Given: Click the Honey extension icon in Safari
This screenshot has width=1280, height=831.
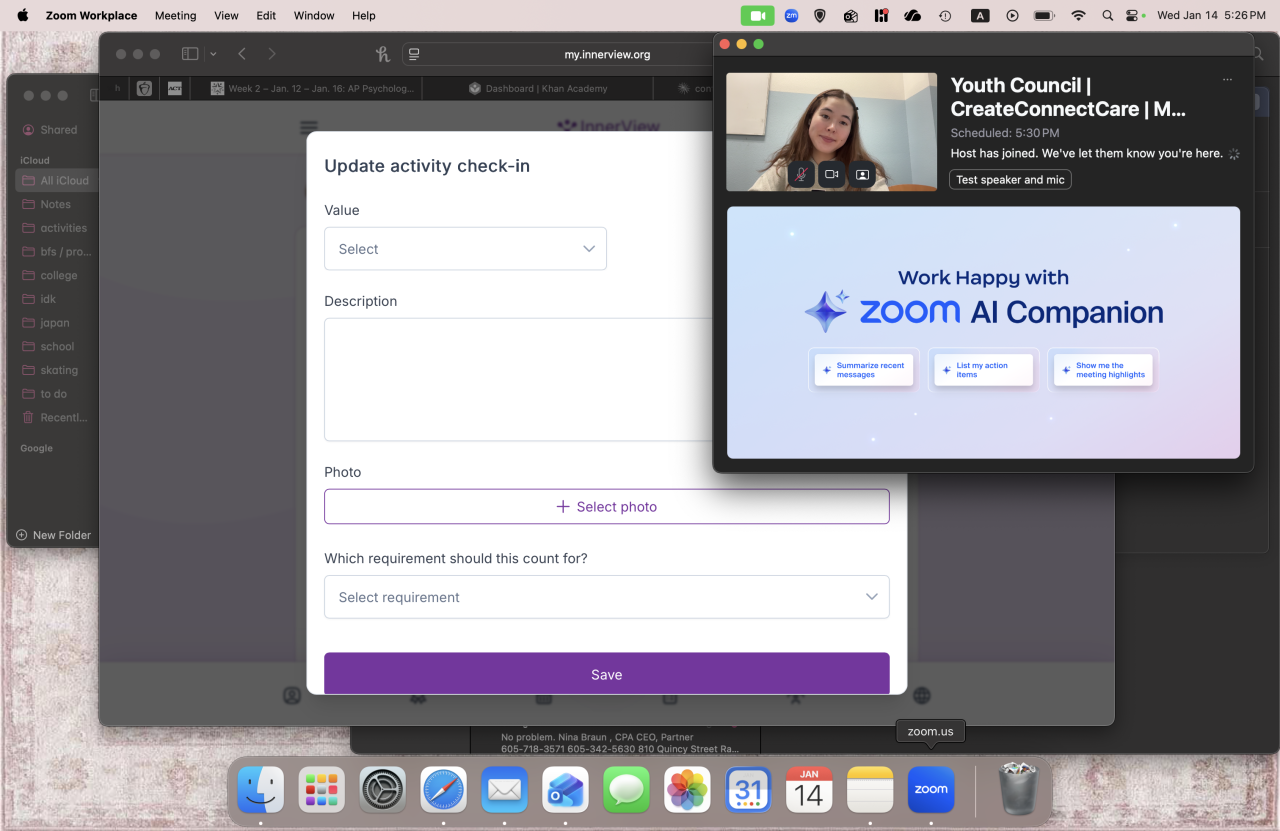Looking at the screenshot, I should pyautogui.click(x=383, y=54).
